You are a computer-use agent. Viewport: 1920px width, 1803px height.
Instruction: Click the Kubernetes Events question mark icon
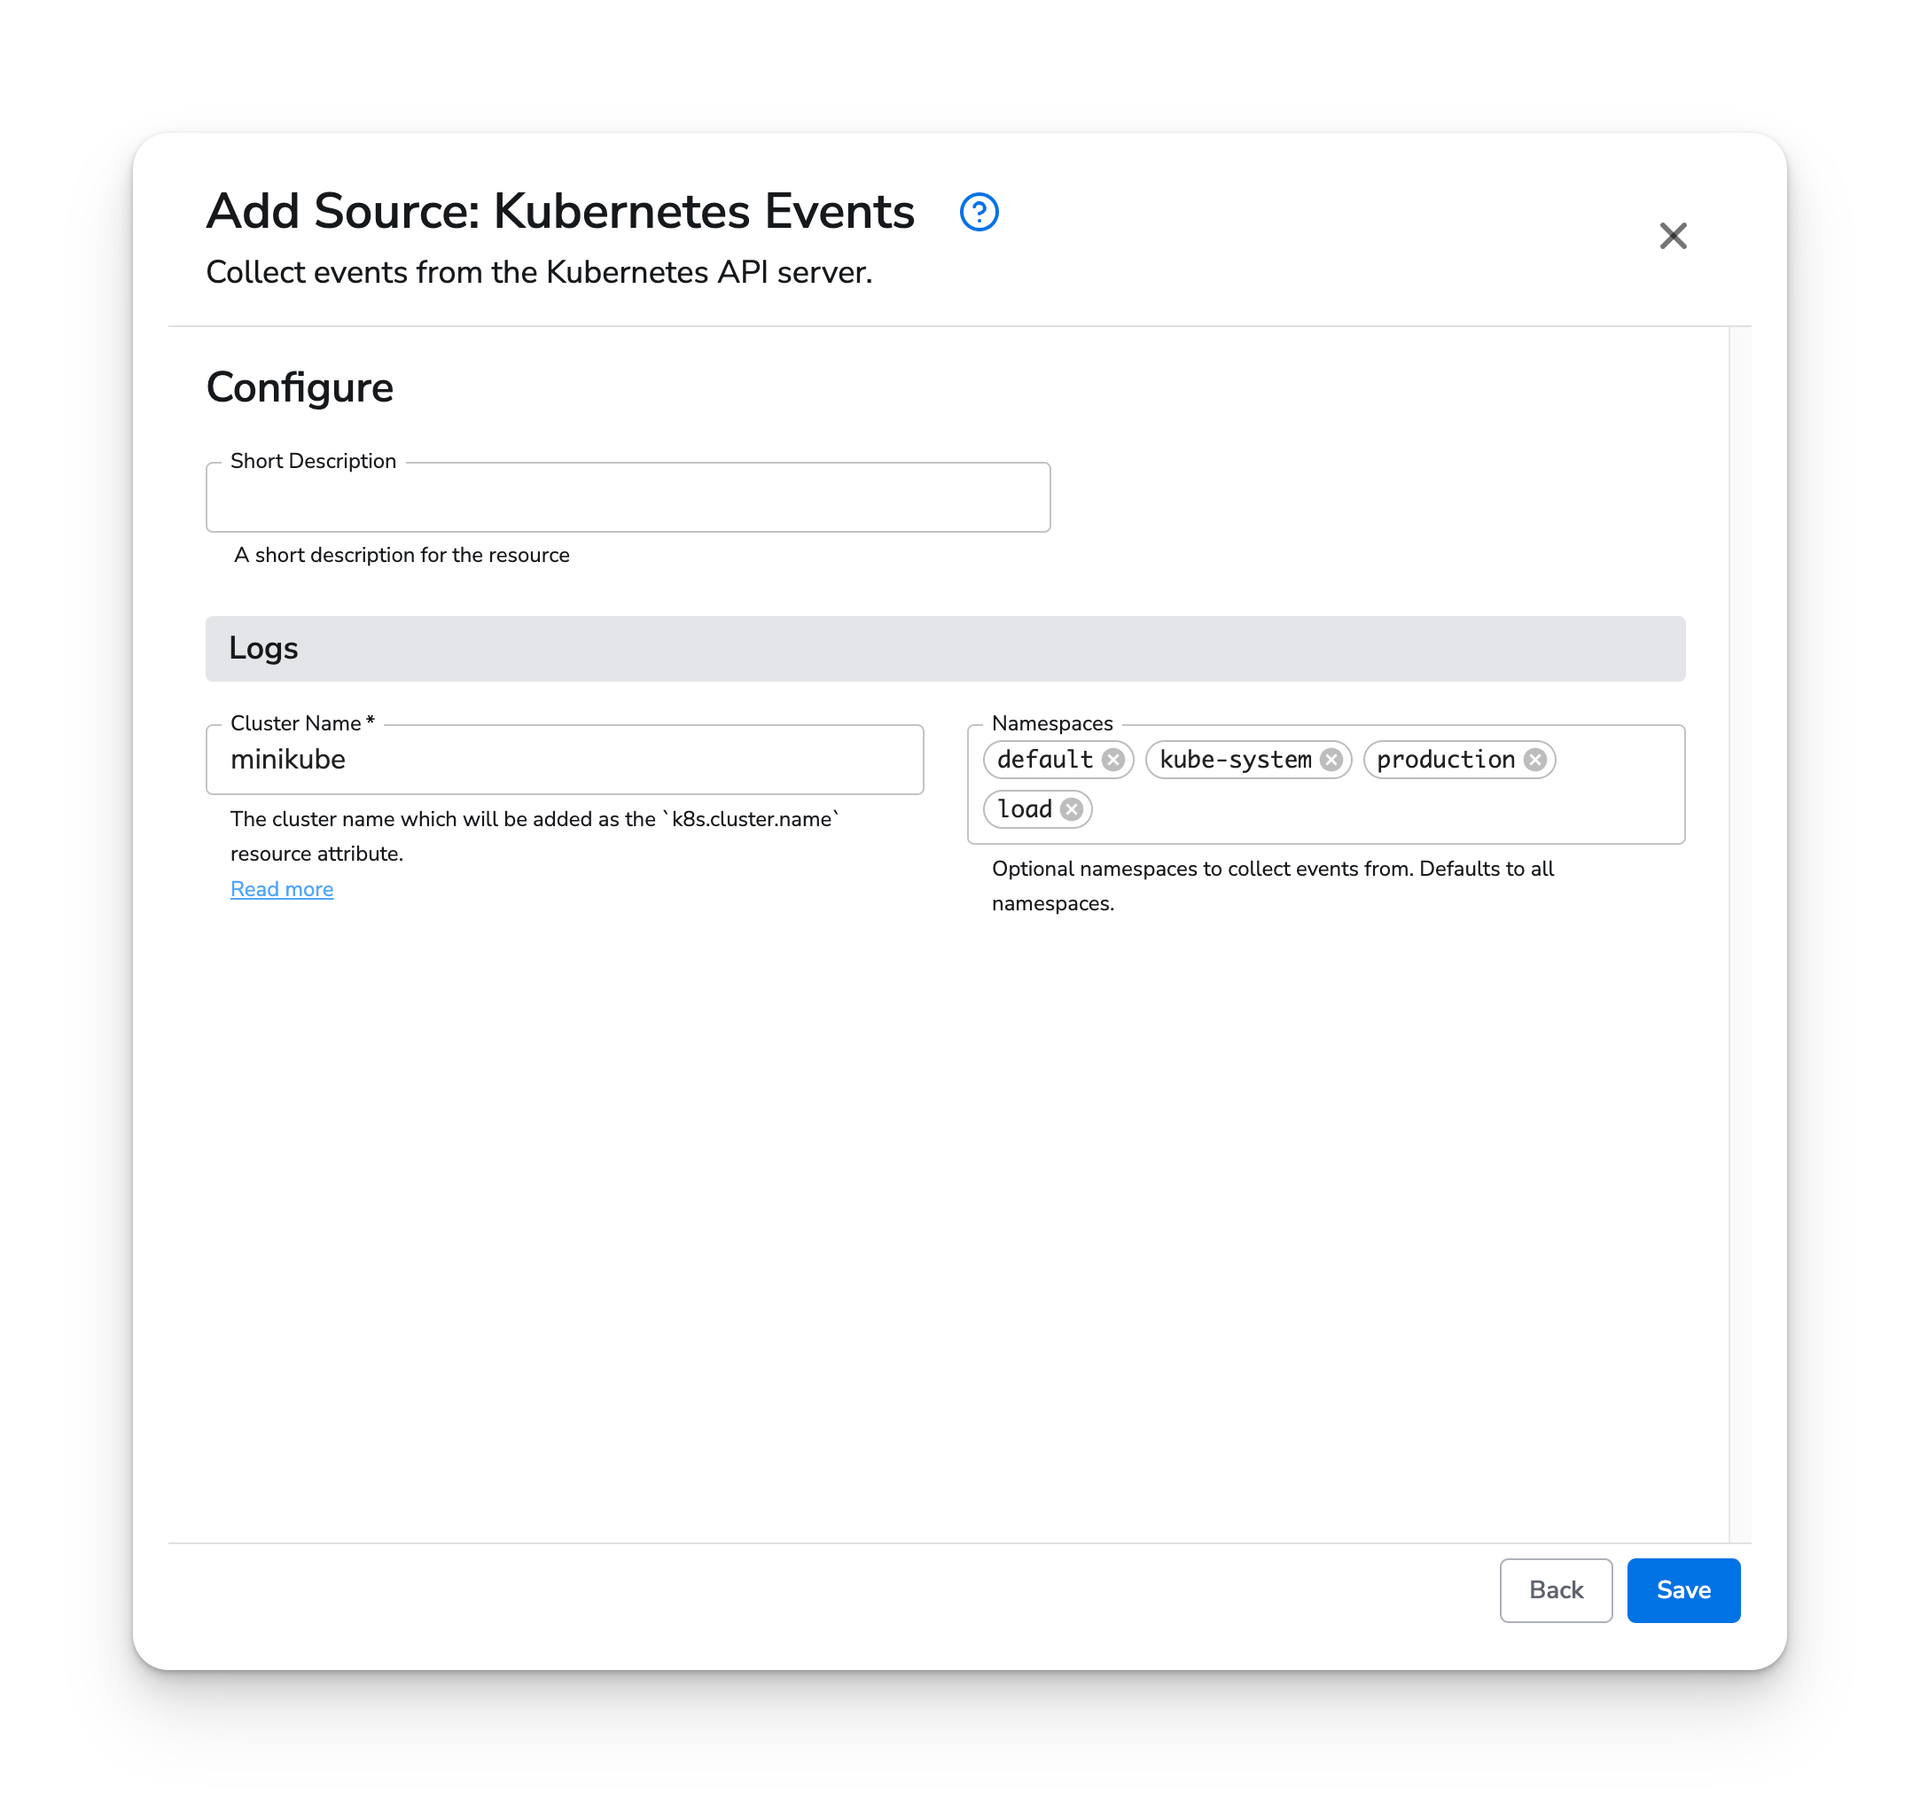pos(979,214)
